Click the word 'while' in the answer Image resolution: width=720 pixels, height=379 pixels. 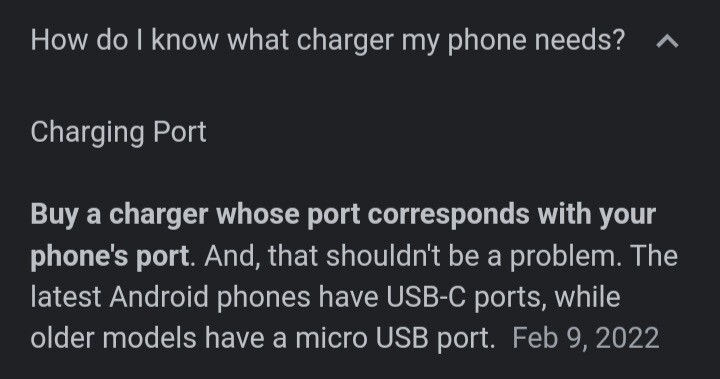click(x=587, y=297)
